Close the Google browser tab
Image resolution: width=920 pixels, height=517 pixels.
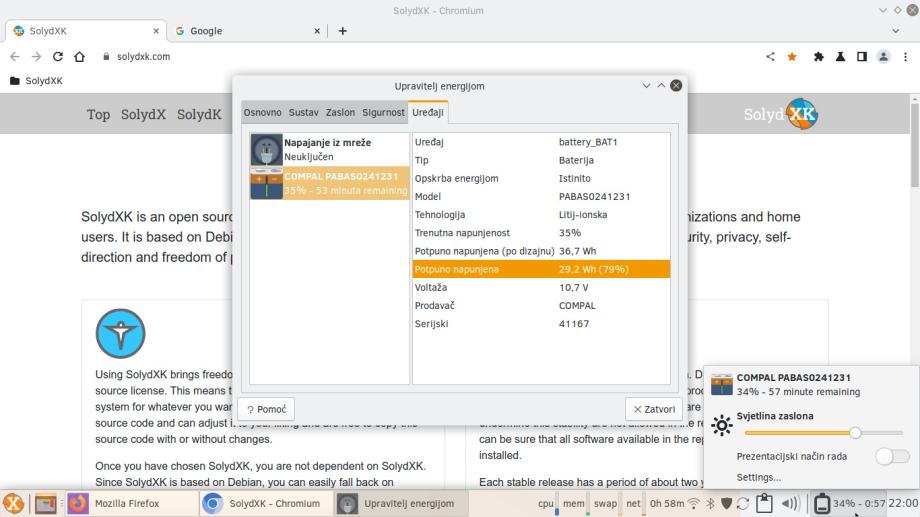click(x=317, y=31)
